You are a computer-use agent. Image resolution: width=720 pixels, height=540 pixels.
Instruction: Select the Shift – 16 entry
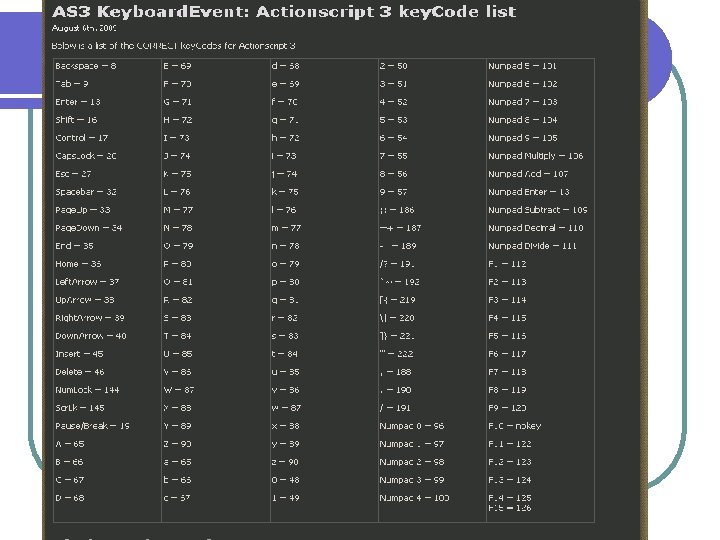(x=76, y=120)
